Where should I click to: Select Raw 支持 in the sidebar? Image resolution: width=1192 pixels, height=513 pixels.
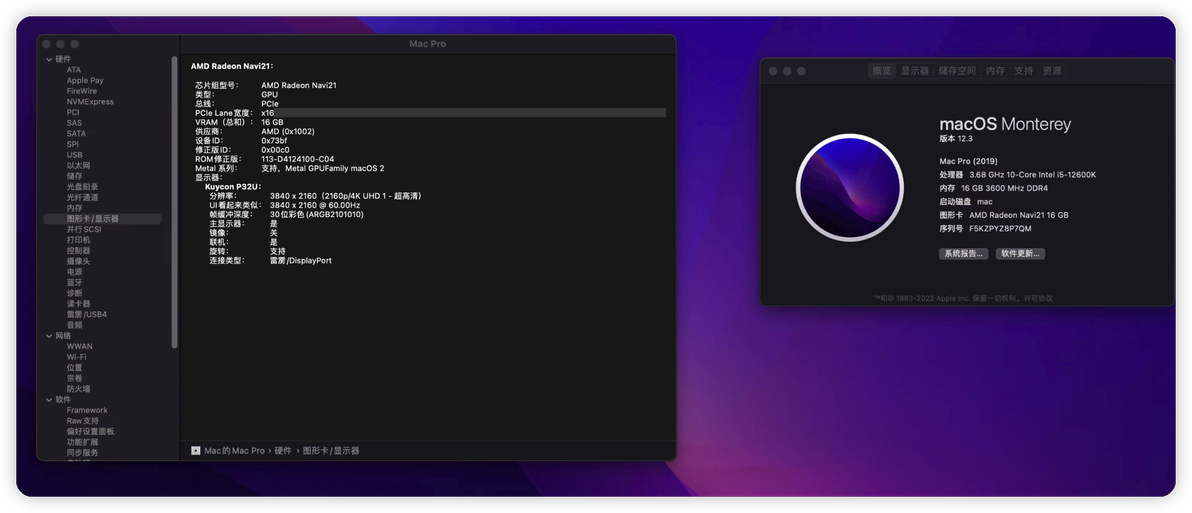(83, 421)
